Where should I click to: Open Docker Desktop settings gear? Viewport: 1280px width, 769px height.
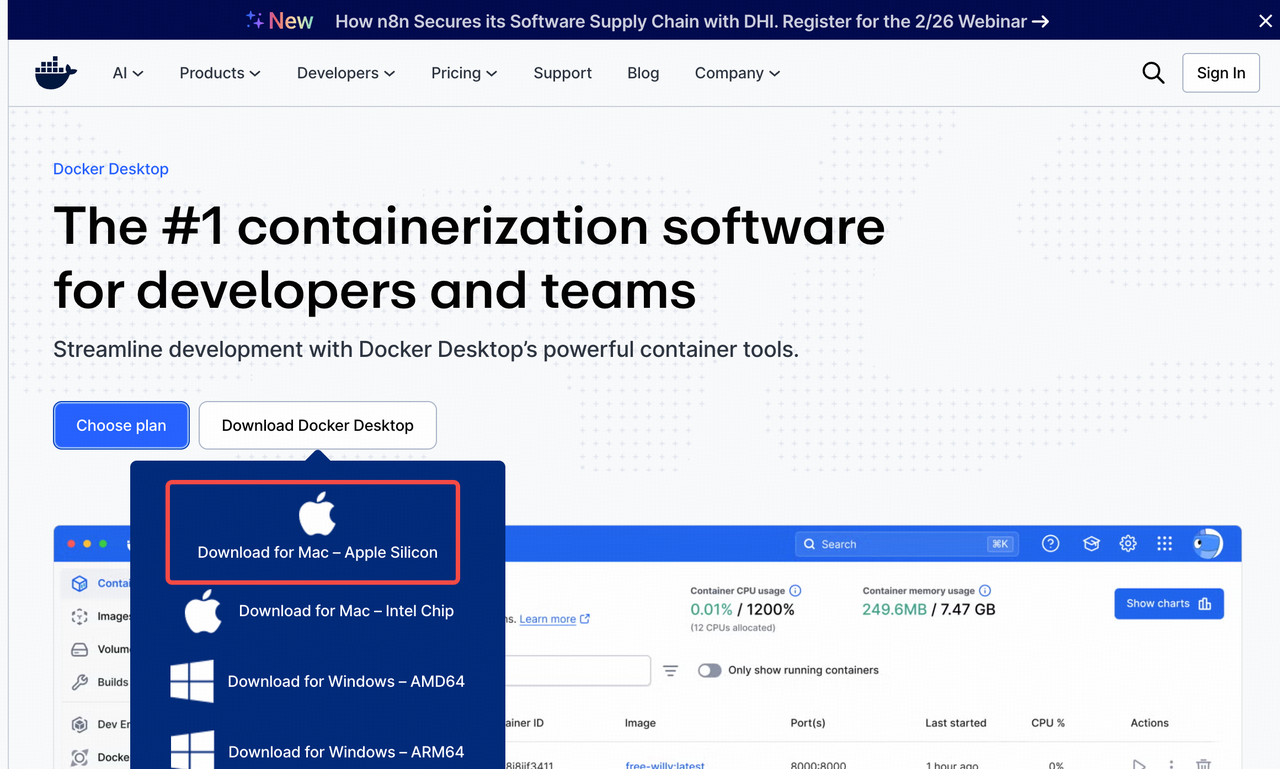(1128, 544)
